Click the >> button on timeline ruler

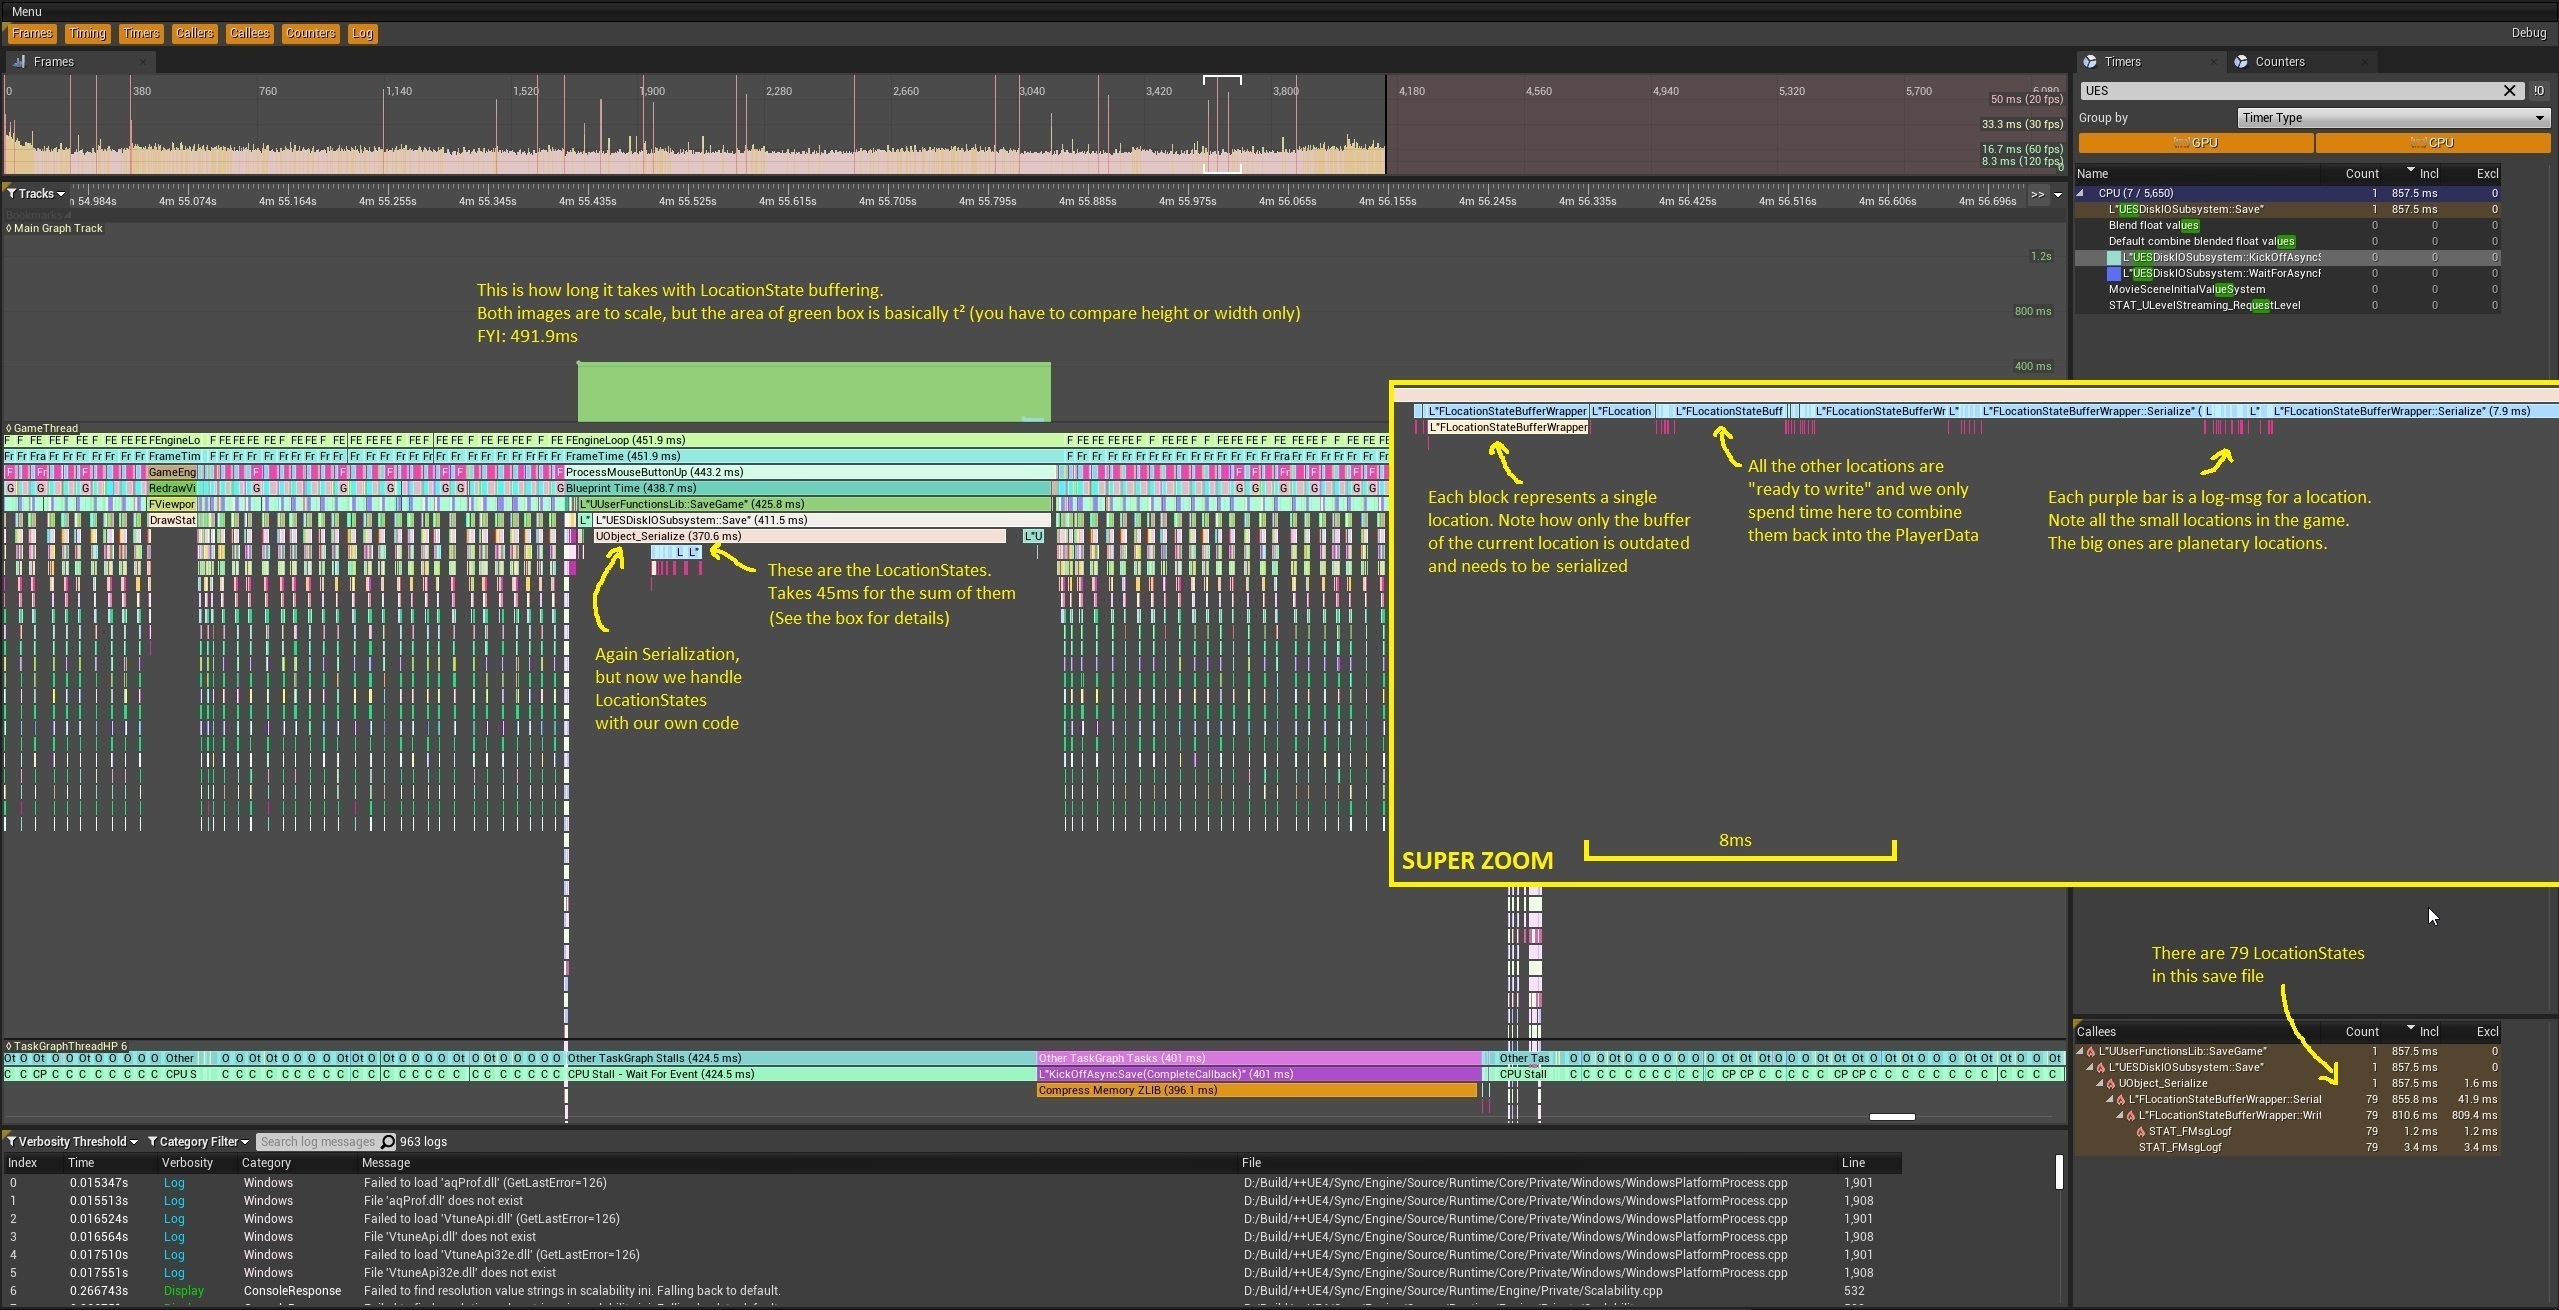pyautogui.click(x=2037, y=194)
